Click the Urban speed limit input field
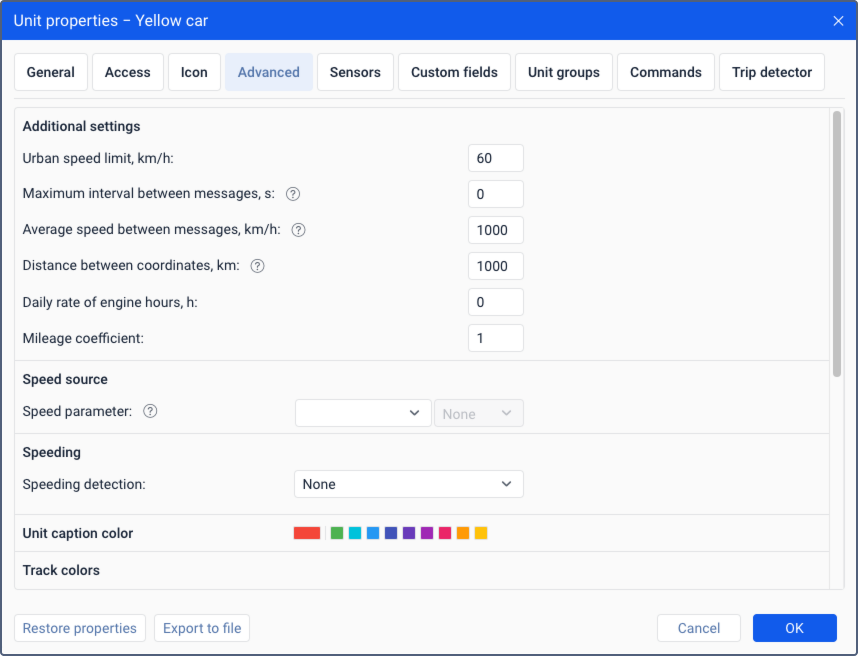Image resolution: width=858 pixels, height=656 pixels. (495, 158)
